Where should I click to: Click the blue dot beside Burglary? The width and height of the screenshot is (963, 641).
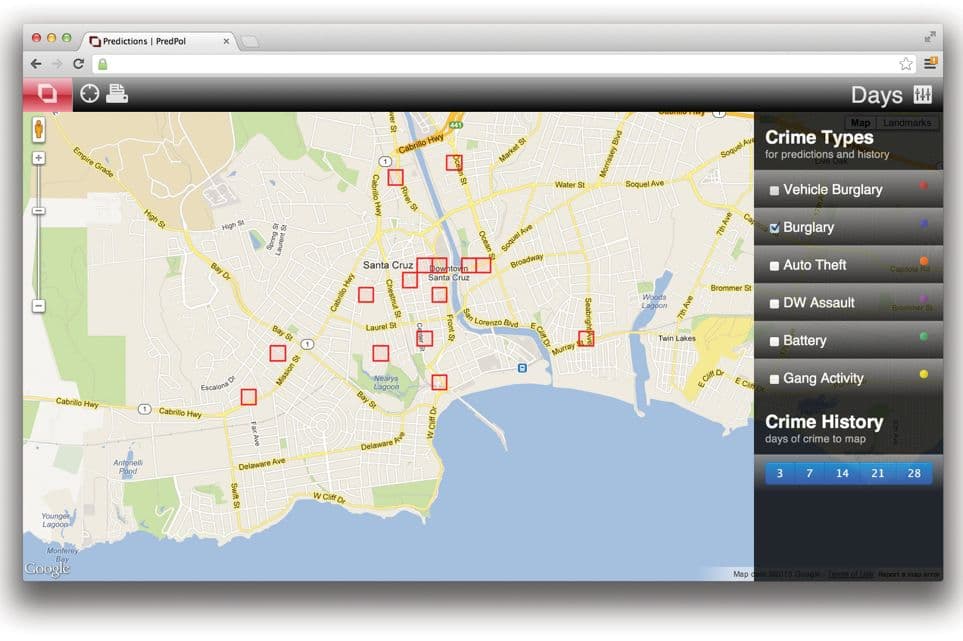923,223
